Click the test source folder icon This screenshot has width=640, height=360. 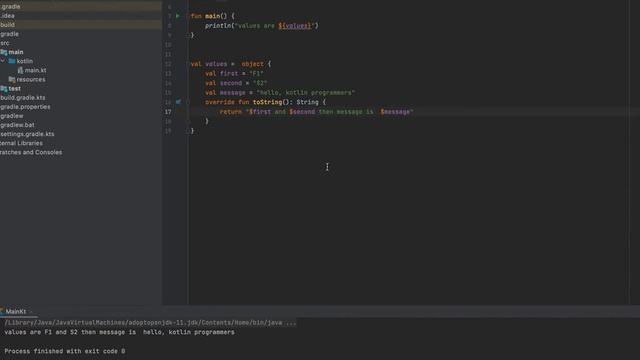tap(4, 89)
